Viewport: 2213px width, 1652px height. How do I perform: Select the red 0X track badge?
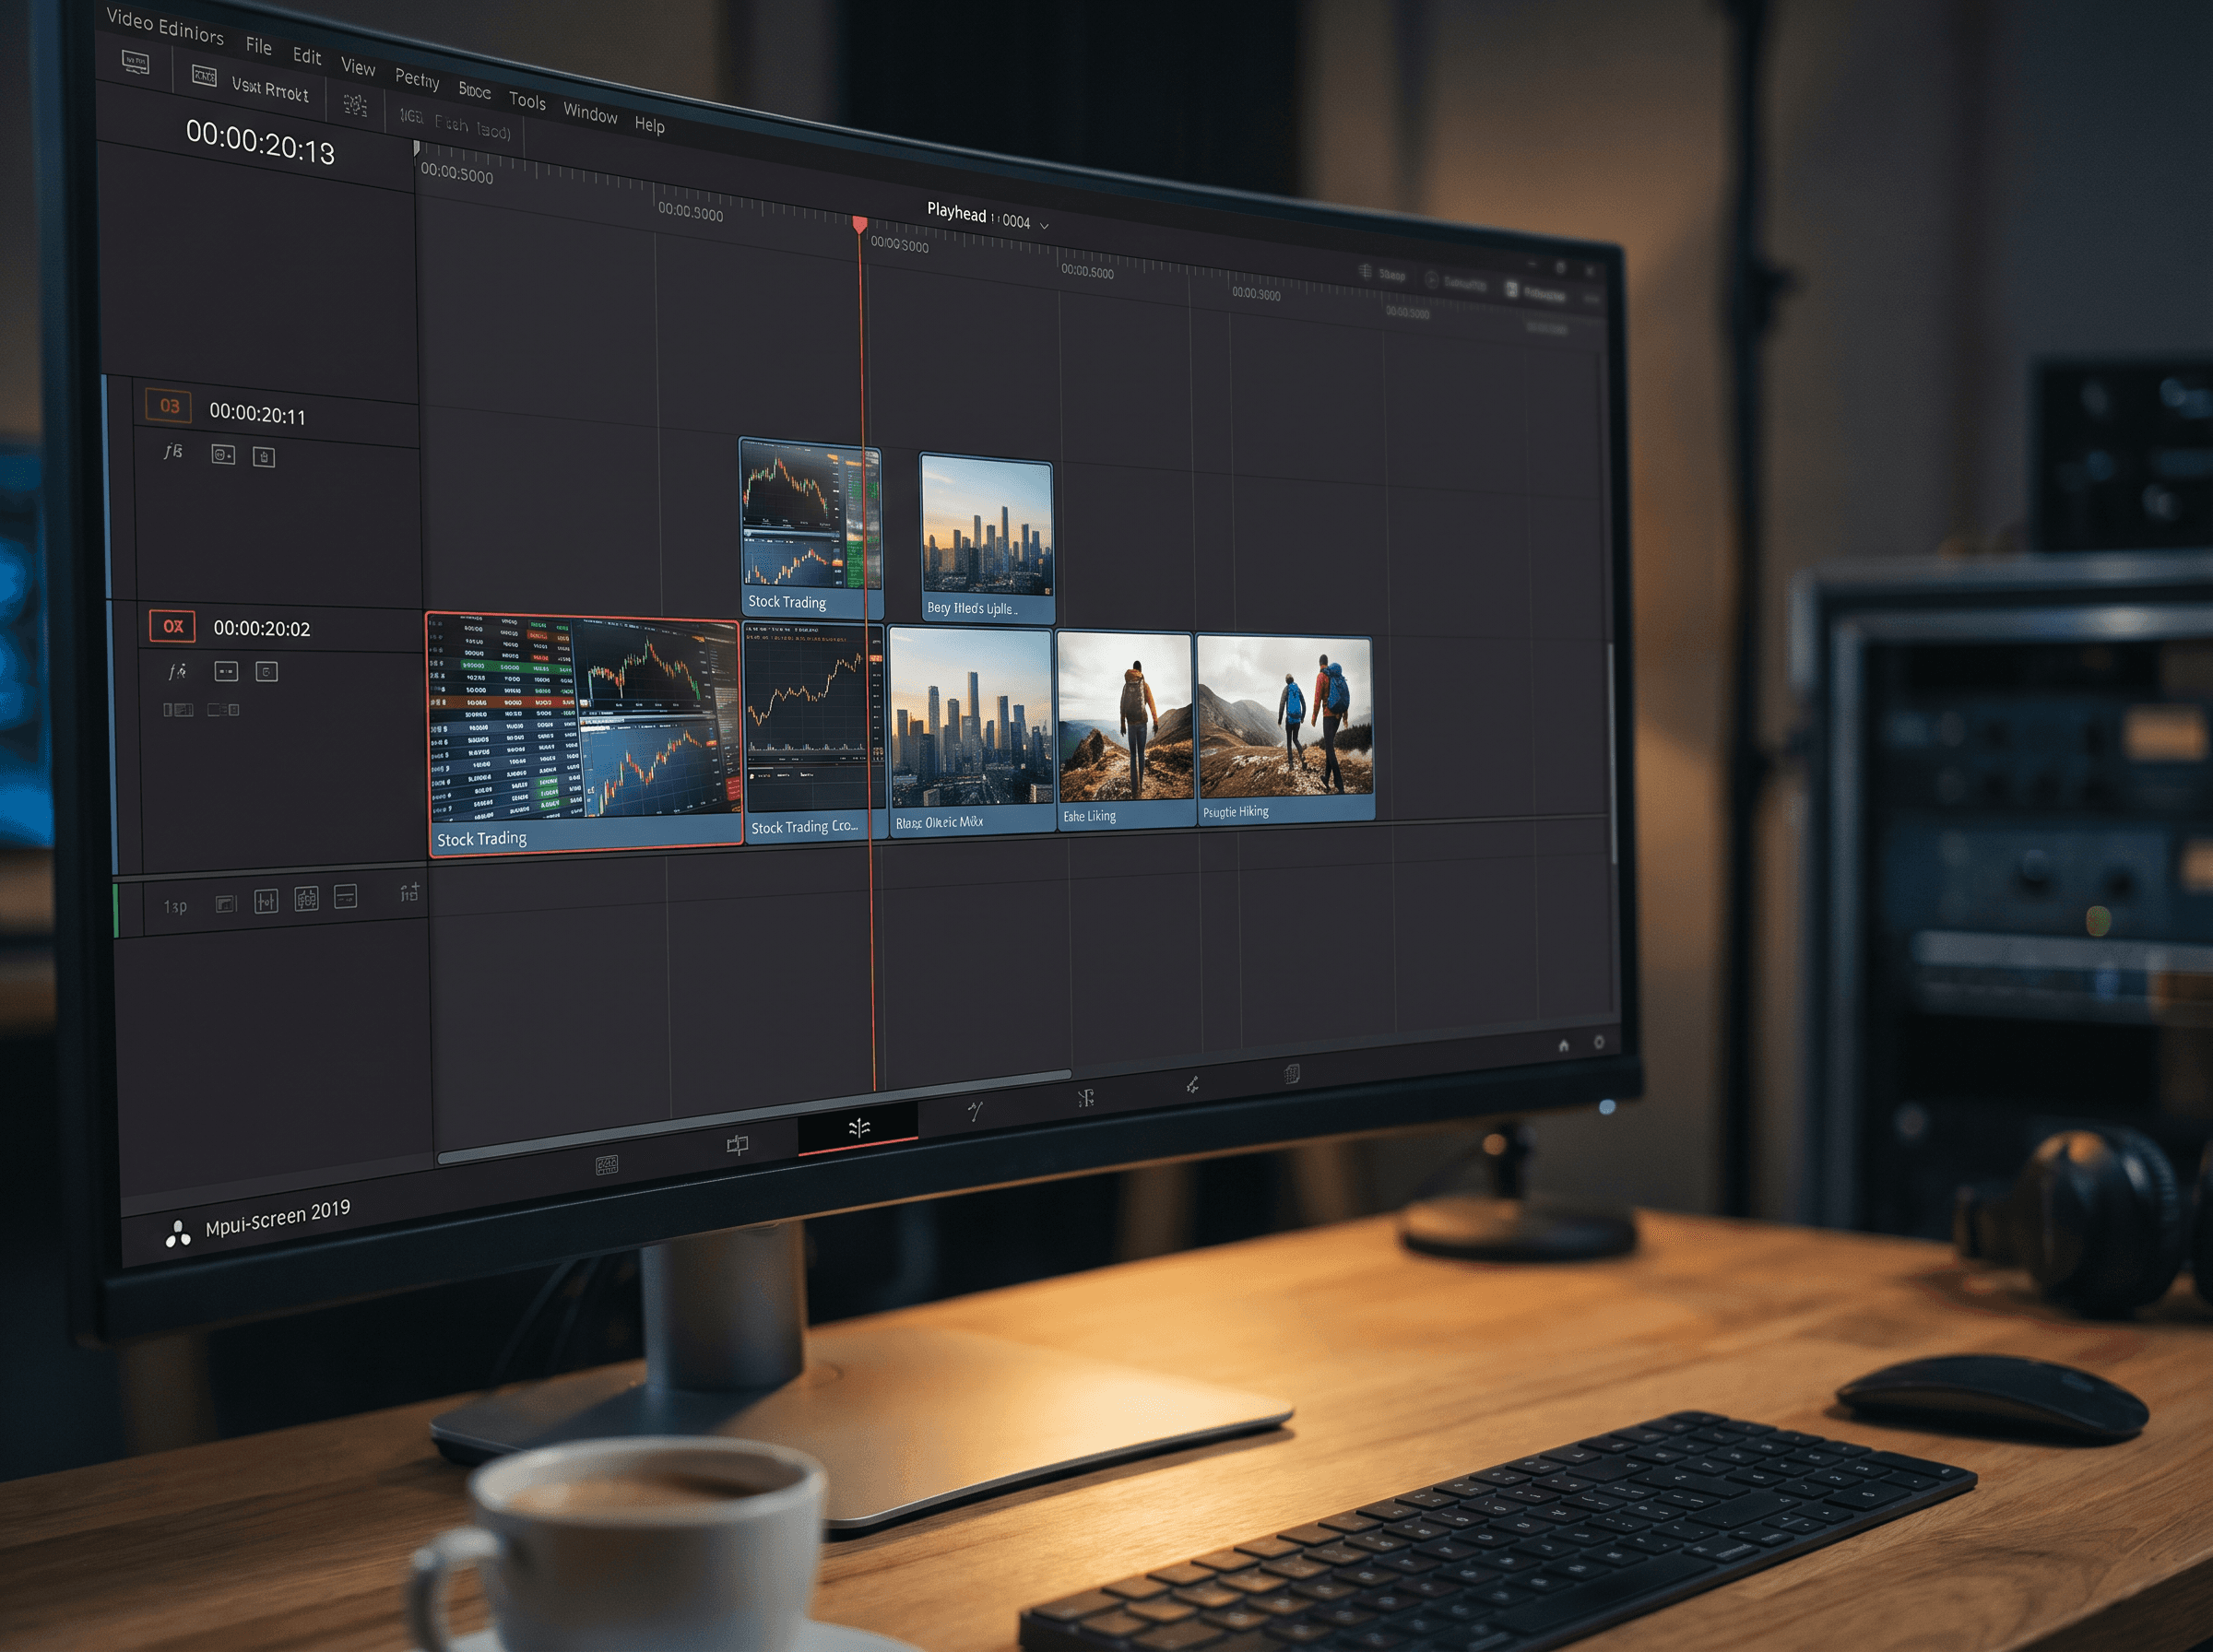(172, 626)
